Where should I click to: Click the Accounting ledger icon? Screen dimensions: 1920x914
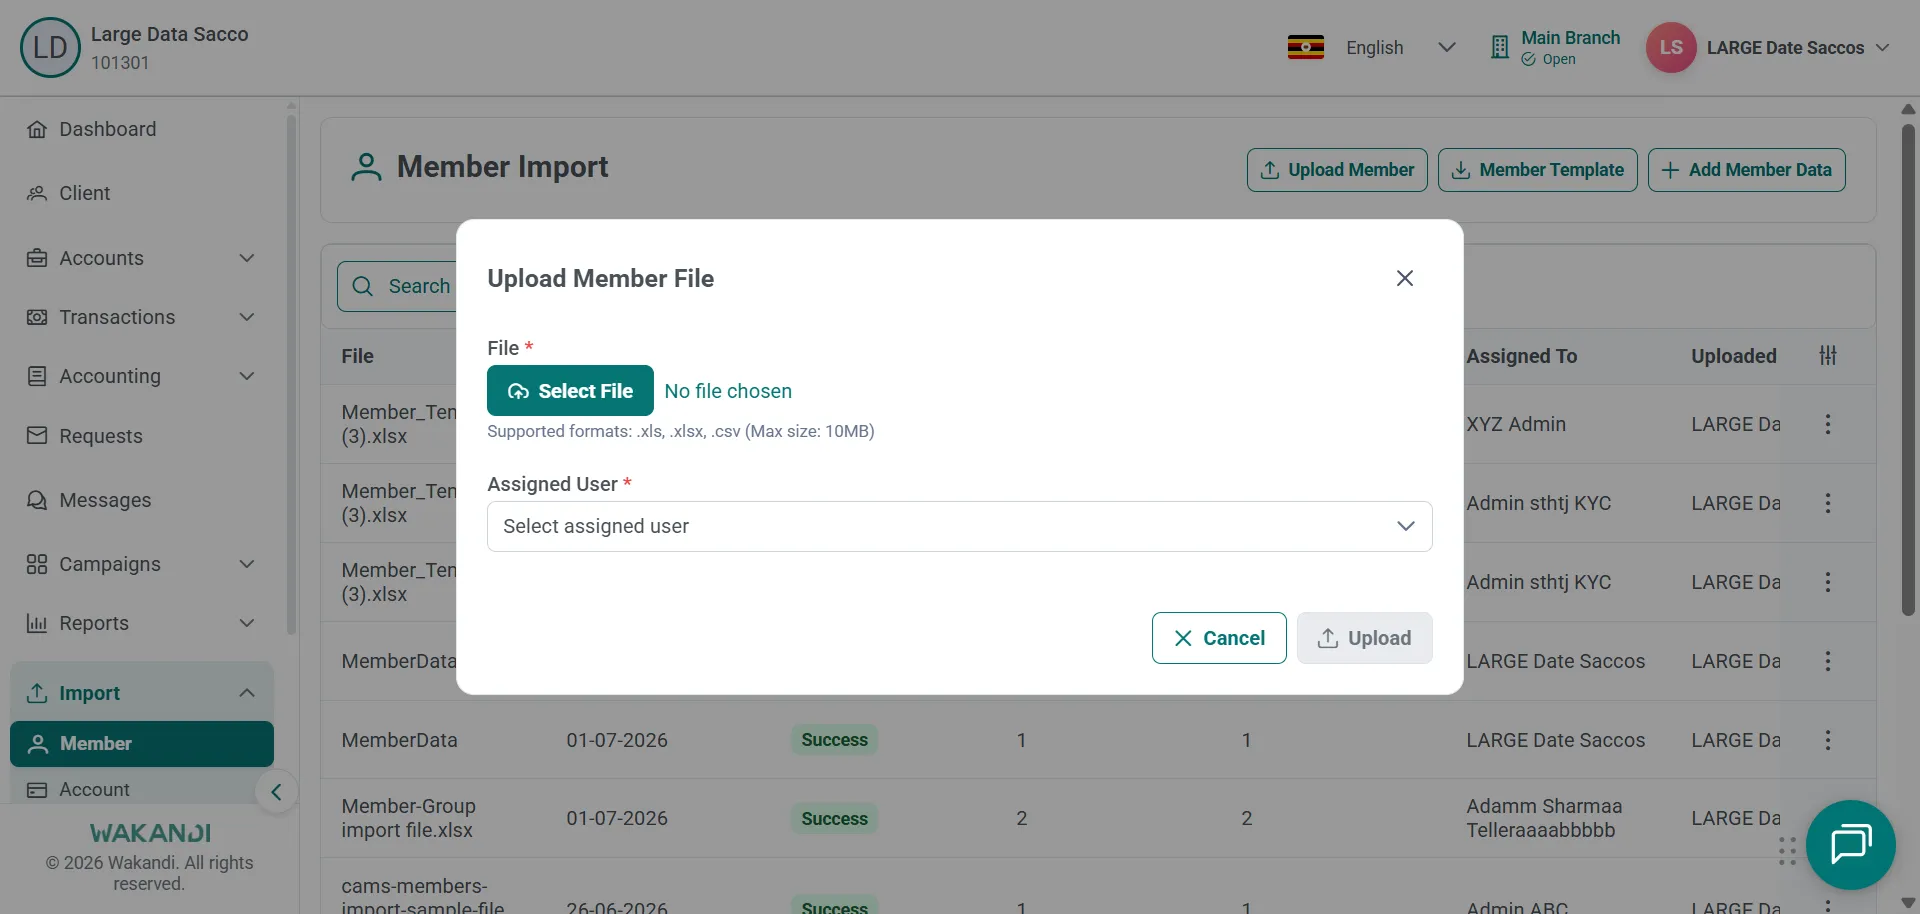(x=37, y=376)
